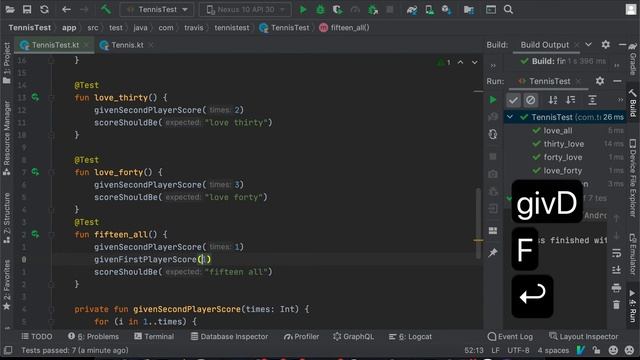Open the AVD Manager icon
The width and height of the screenshot is (640, 360).
(429, 9)
